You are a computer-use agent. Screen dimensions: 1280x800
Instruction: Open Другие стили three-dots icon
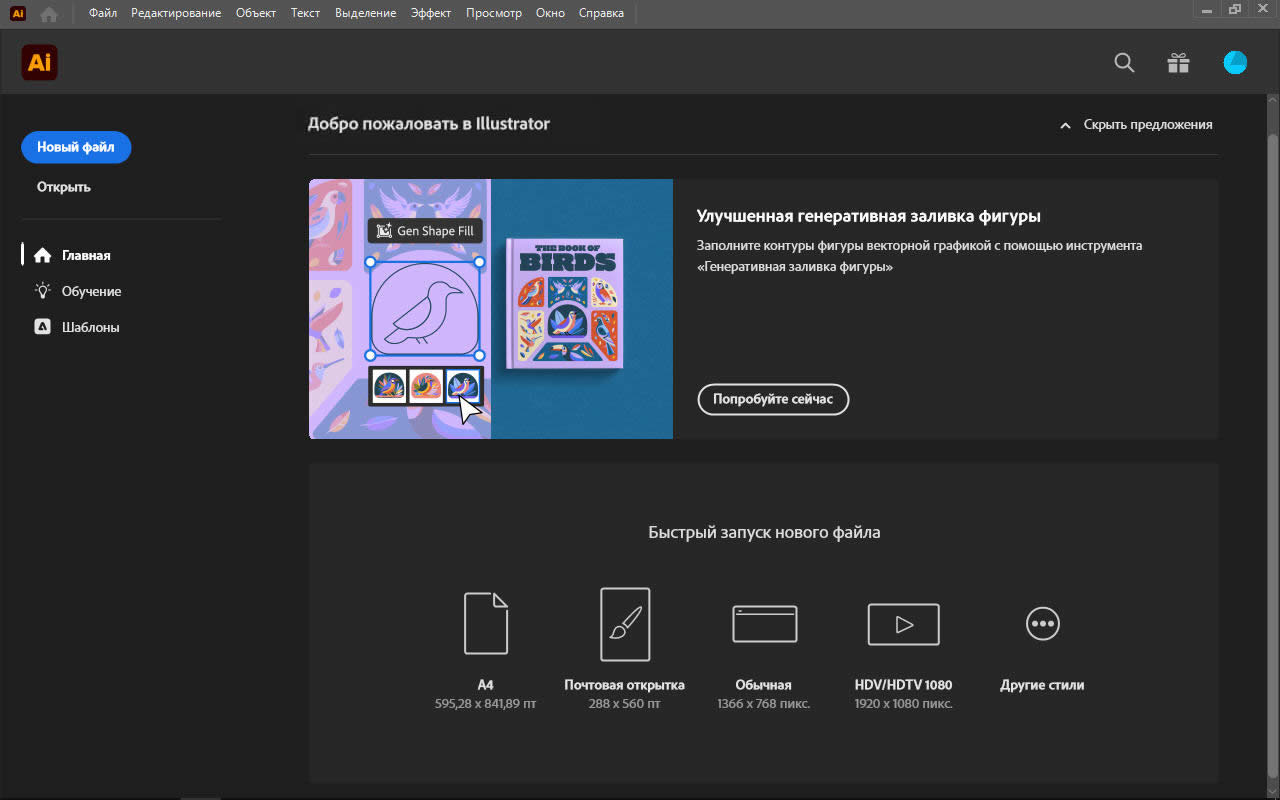click(1042, 624)
